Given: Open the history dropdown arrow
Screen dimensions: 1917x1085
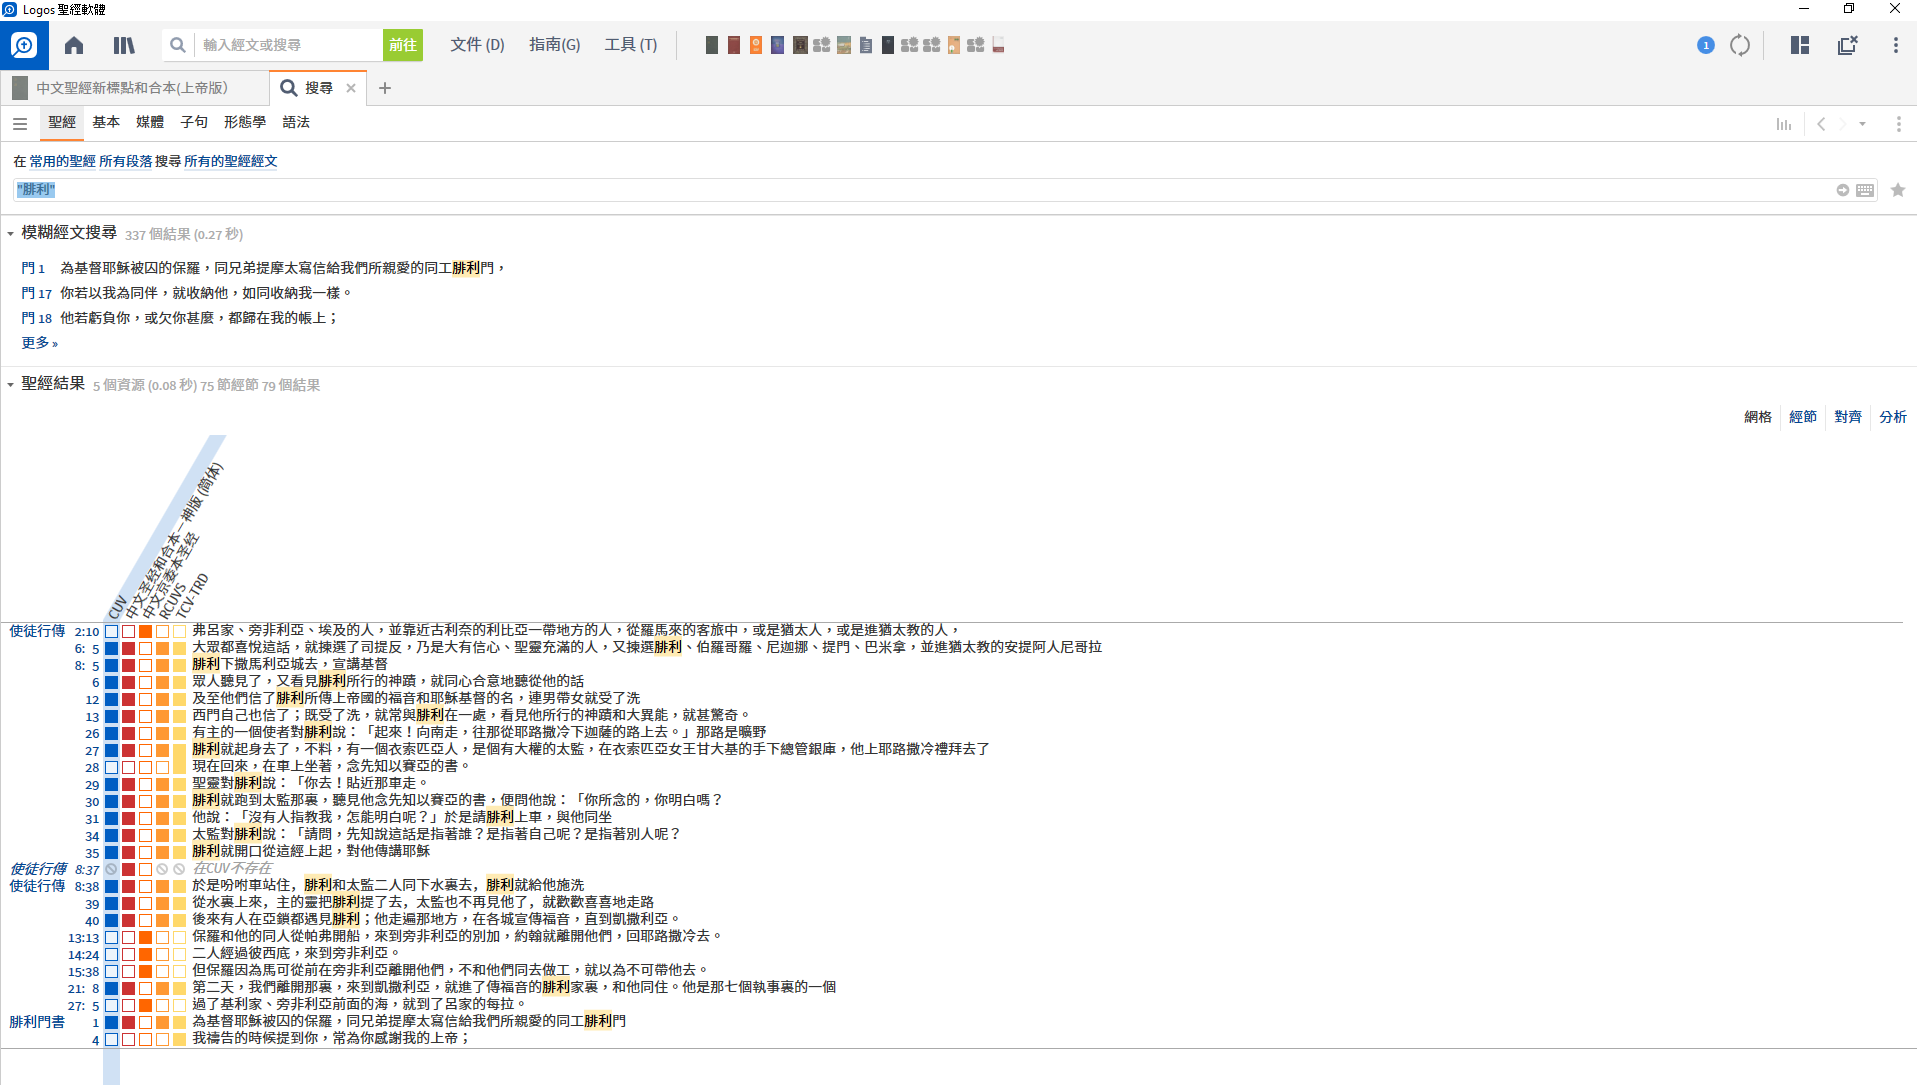Looking at the screenshot, I should (x=1862, y=124).
